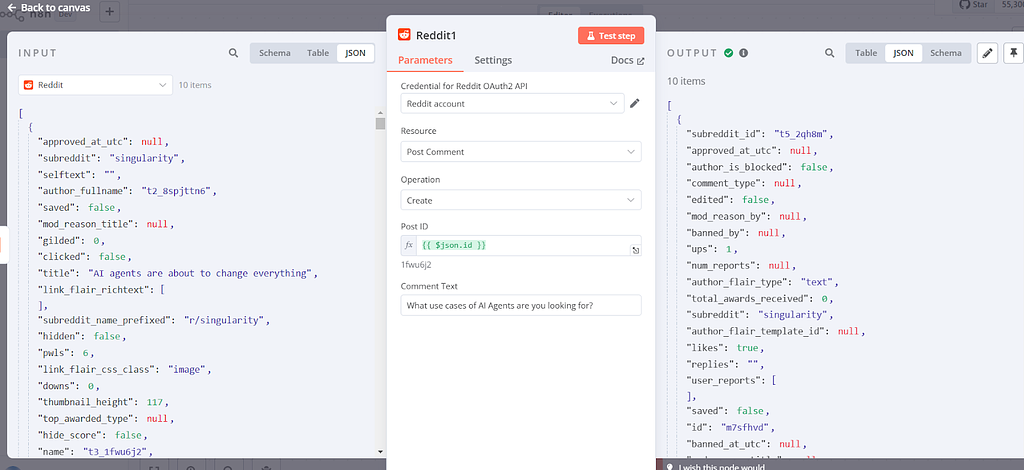Click the Test step button
Viewport: 1024px width, 470px height.
point(611,35)
